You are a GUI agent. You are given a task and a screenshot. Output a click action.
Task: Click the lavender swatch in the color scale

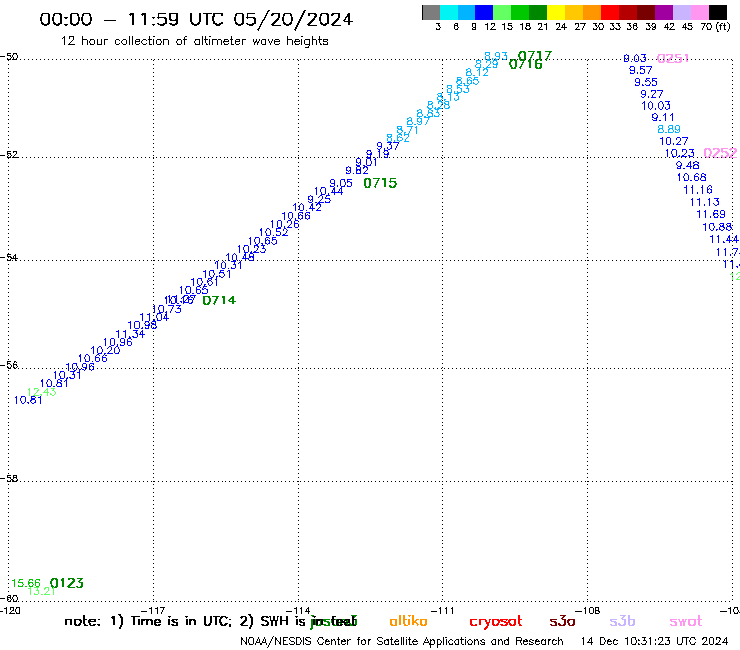(681, 12)
